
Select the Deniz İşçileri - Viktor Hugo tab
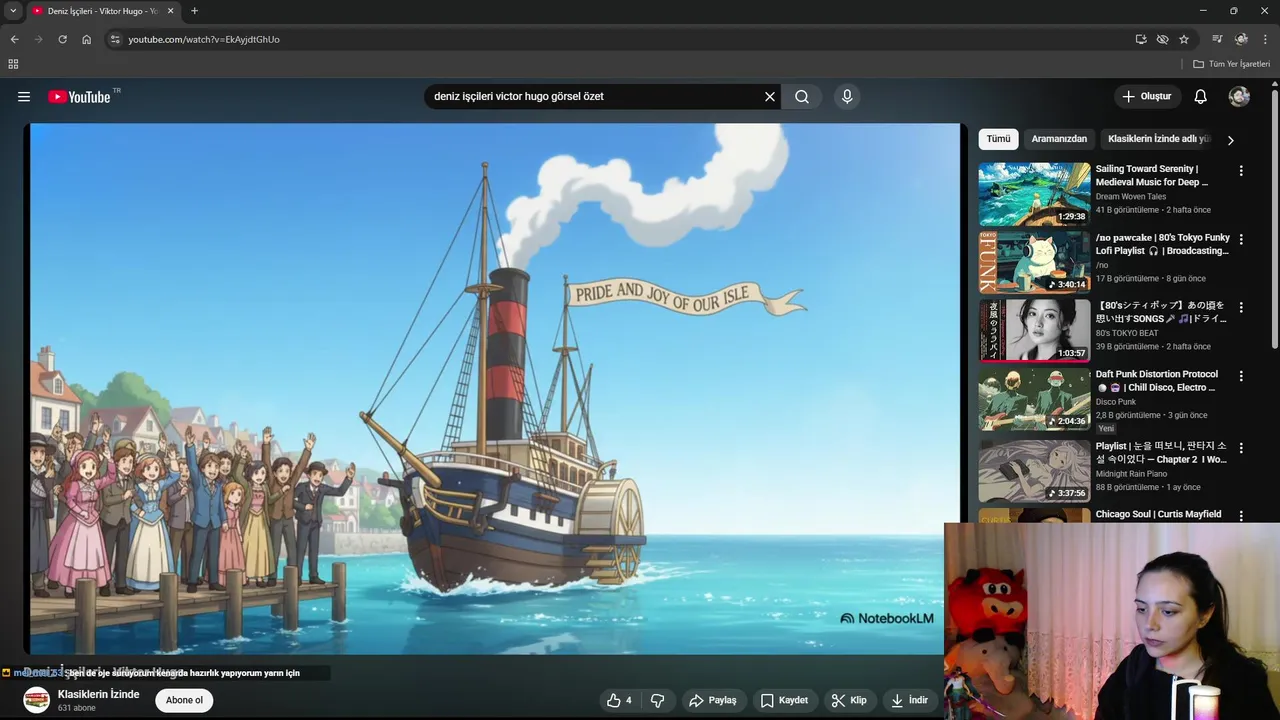[103, 11]
